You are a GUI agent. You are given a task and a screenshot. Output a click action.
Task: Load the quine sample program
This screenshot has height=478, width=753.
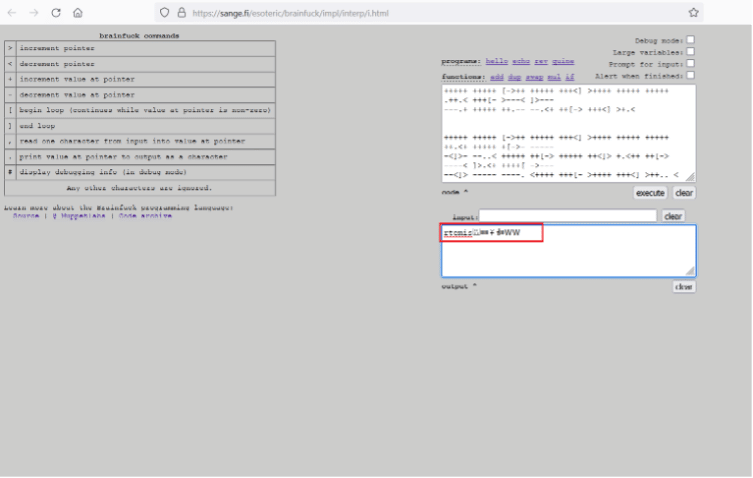pos(563,62)
